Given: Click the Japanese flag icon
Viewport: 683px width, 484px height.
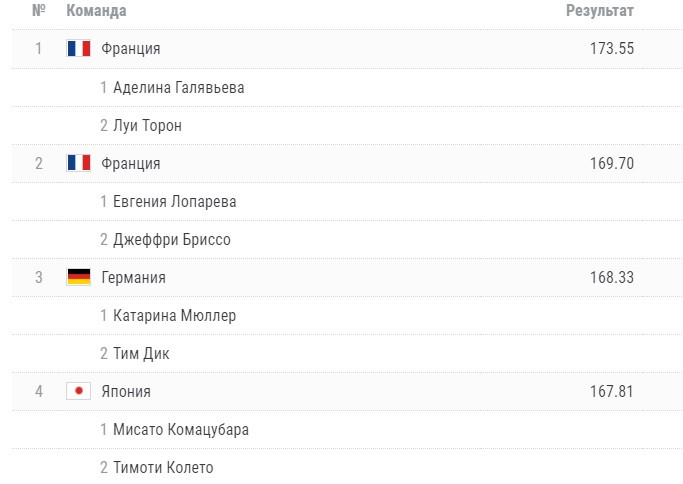Looking at the screenshot, I should tap(78, 391).
